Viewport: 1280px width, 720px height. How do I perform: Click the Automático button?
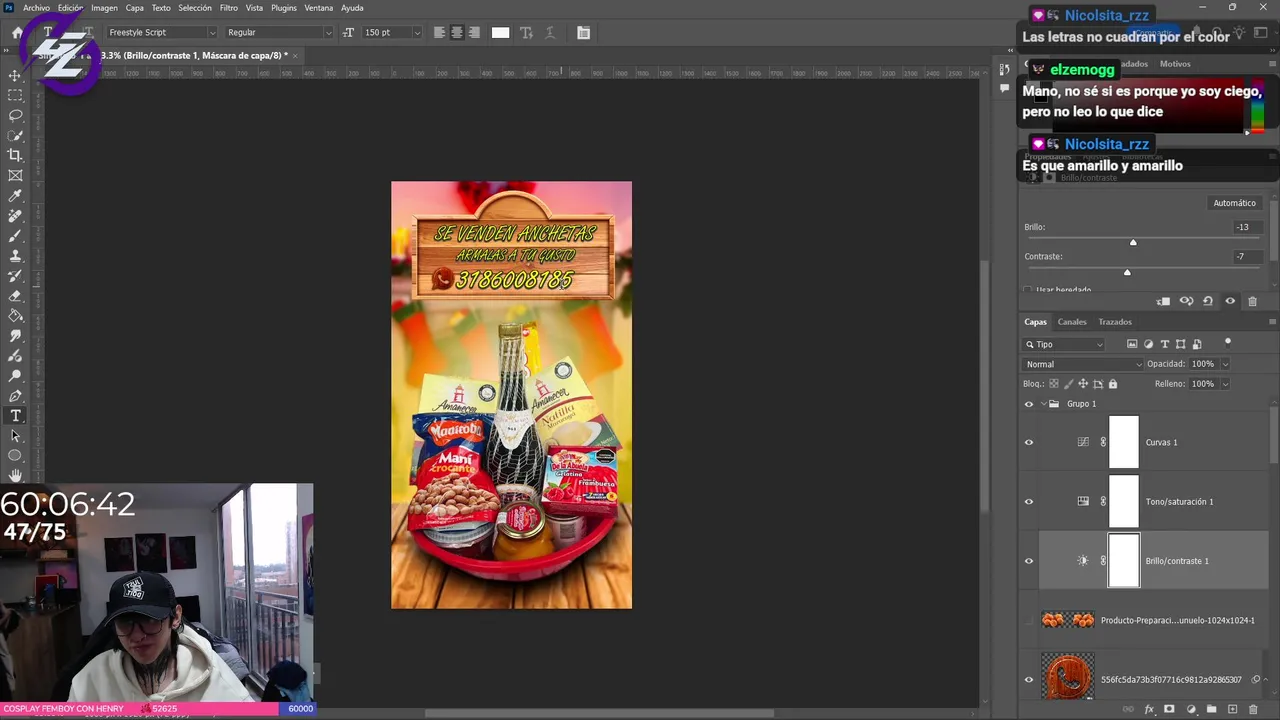1234,203
